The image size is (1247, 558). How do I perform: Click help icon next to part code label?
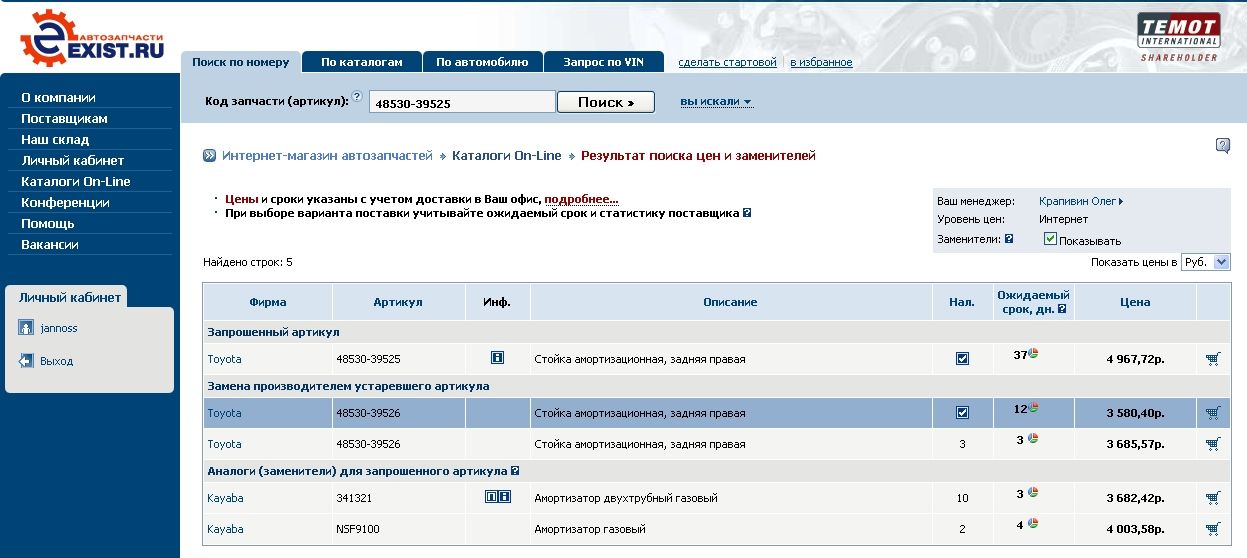pos(357,97)
